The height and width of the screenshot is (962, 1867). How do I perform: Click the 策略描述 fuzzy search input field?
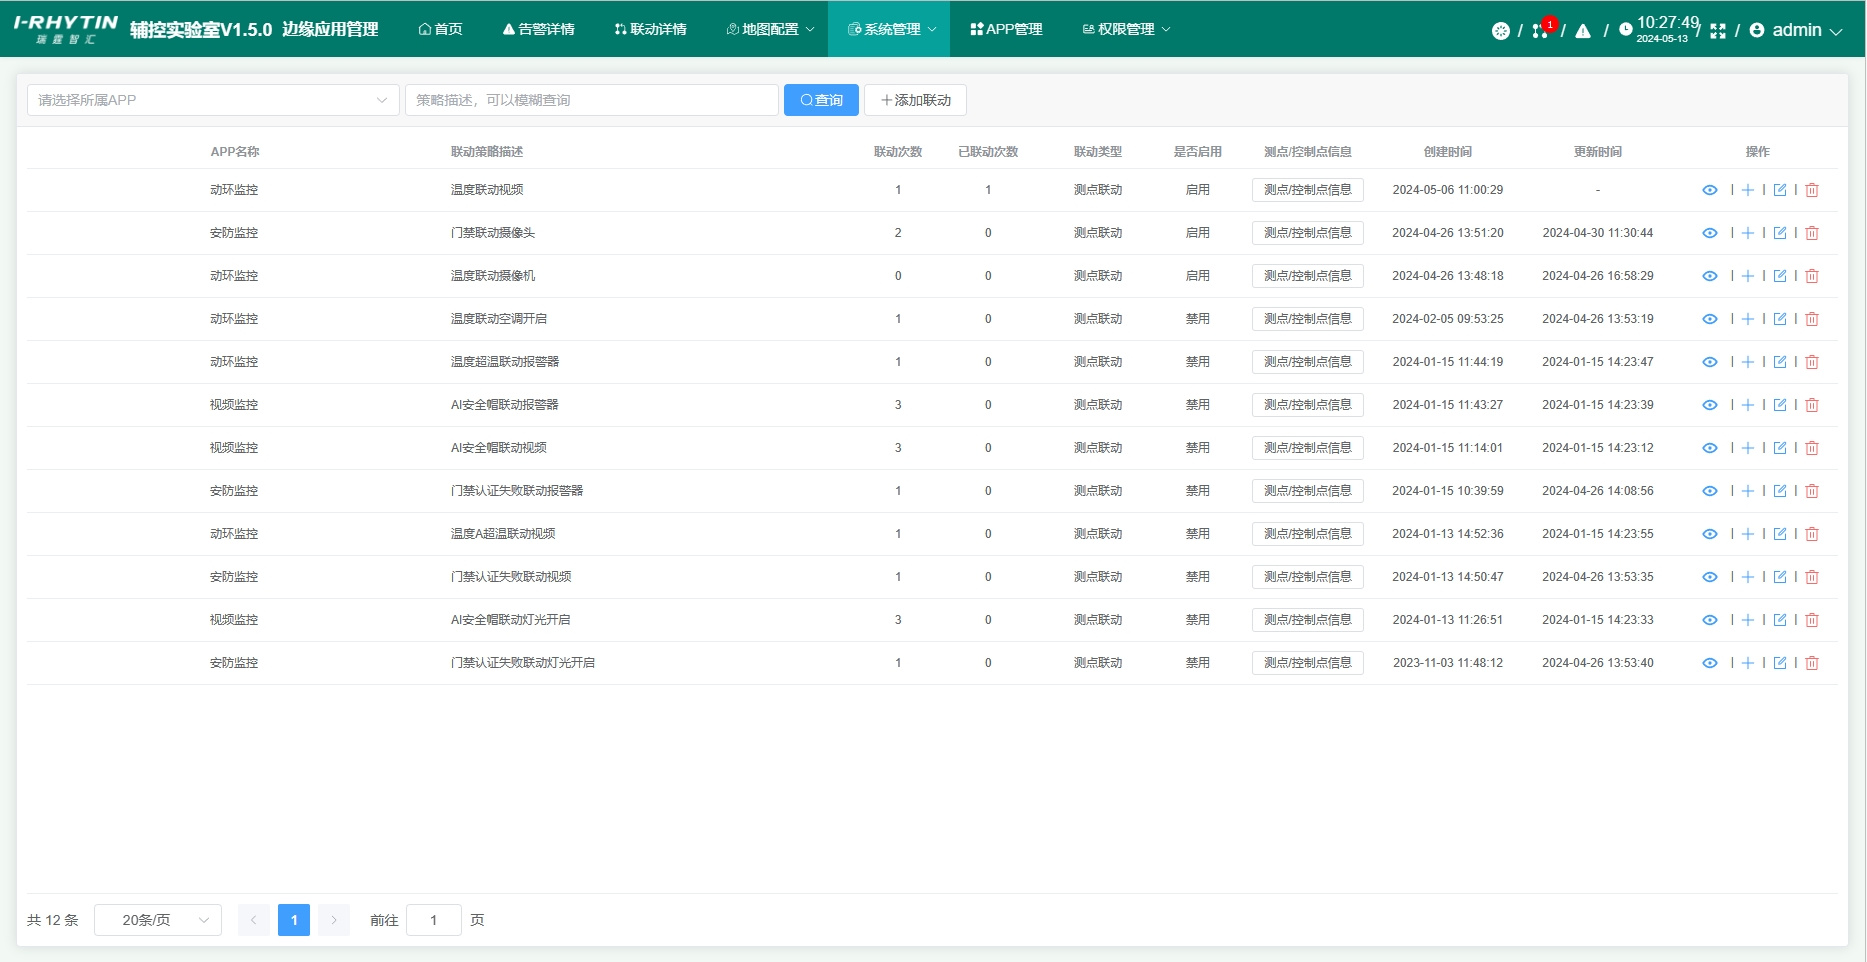coord(591,100)
